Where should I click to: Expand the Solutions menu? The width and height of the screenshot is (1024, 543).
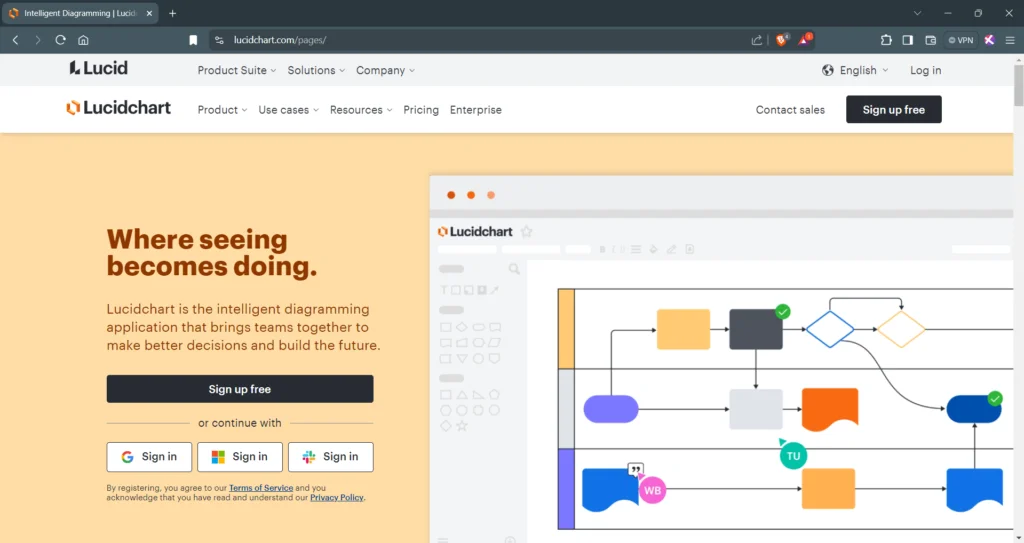316,71
